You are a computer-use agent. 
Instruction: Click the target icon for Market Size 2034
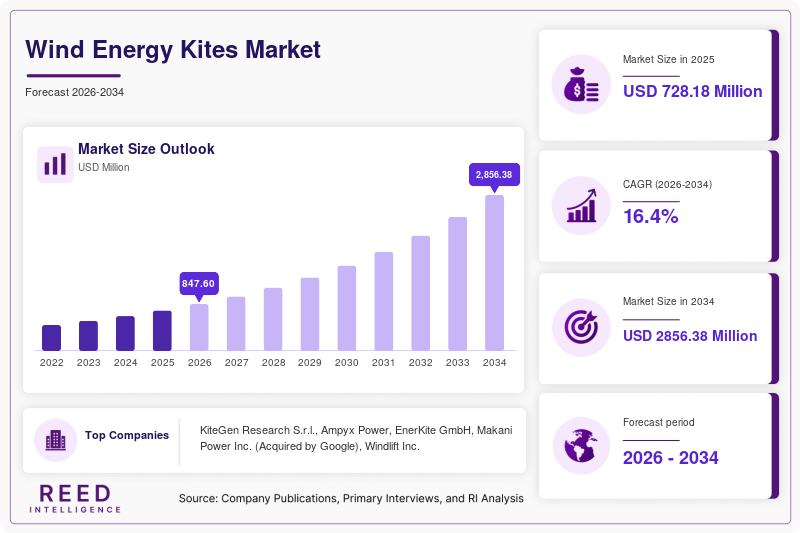coord(581,327)
